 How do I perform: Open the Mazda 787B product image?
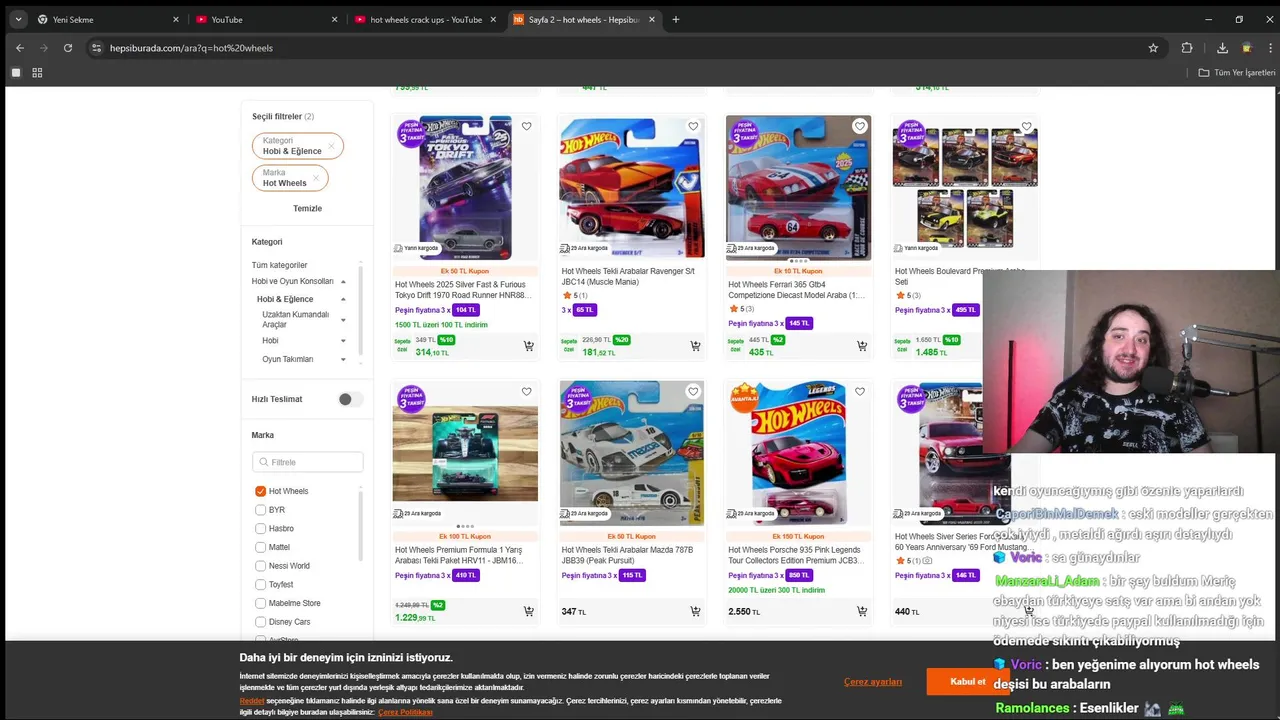tap(631, 453)
